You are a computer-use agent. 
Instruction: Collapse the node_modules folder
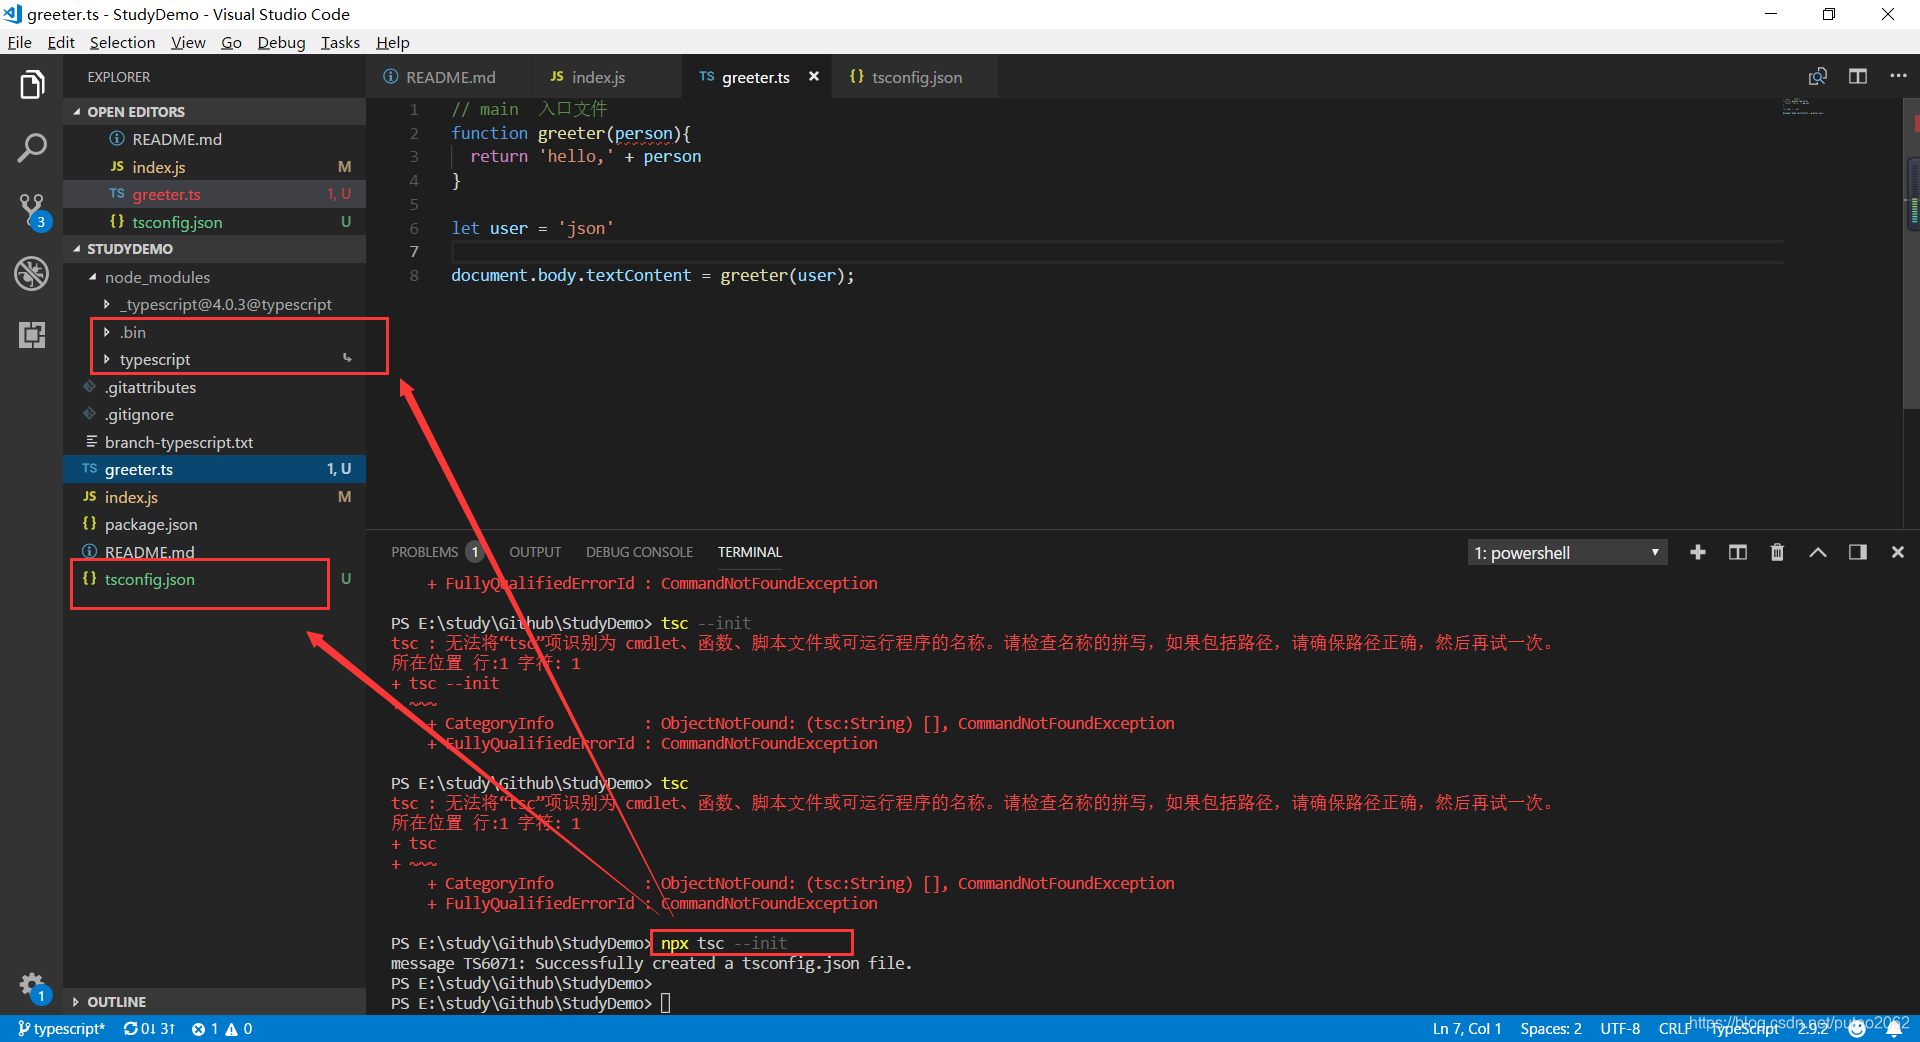215,277
